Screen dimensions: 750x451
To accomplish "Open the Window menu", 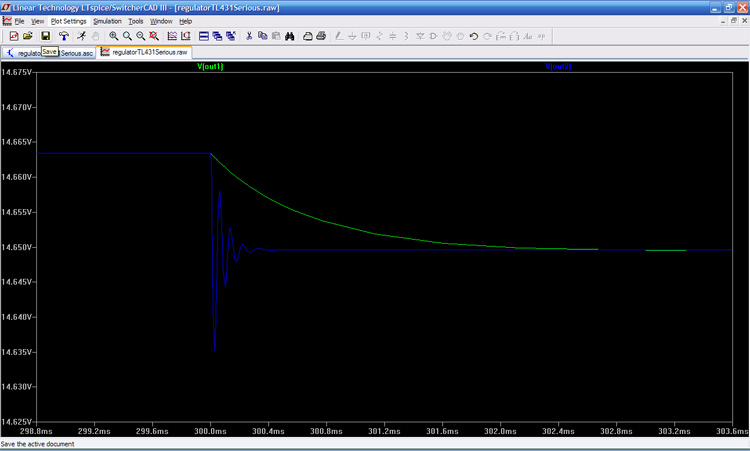I will 161,21.
